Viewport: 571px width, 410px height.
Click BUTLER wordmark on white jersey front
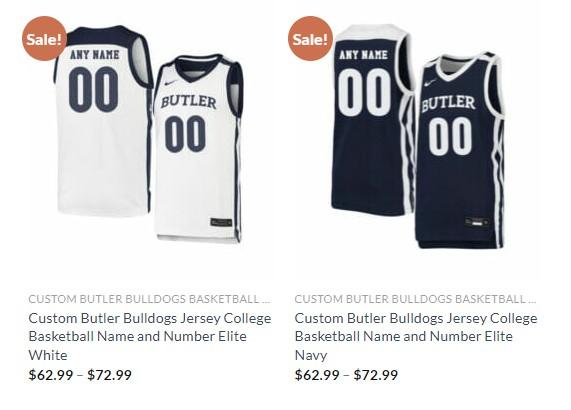tap(189, 102)
